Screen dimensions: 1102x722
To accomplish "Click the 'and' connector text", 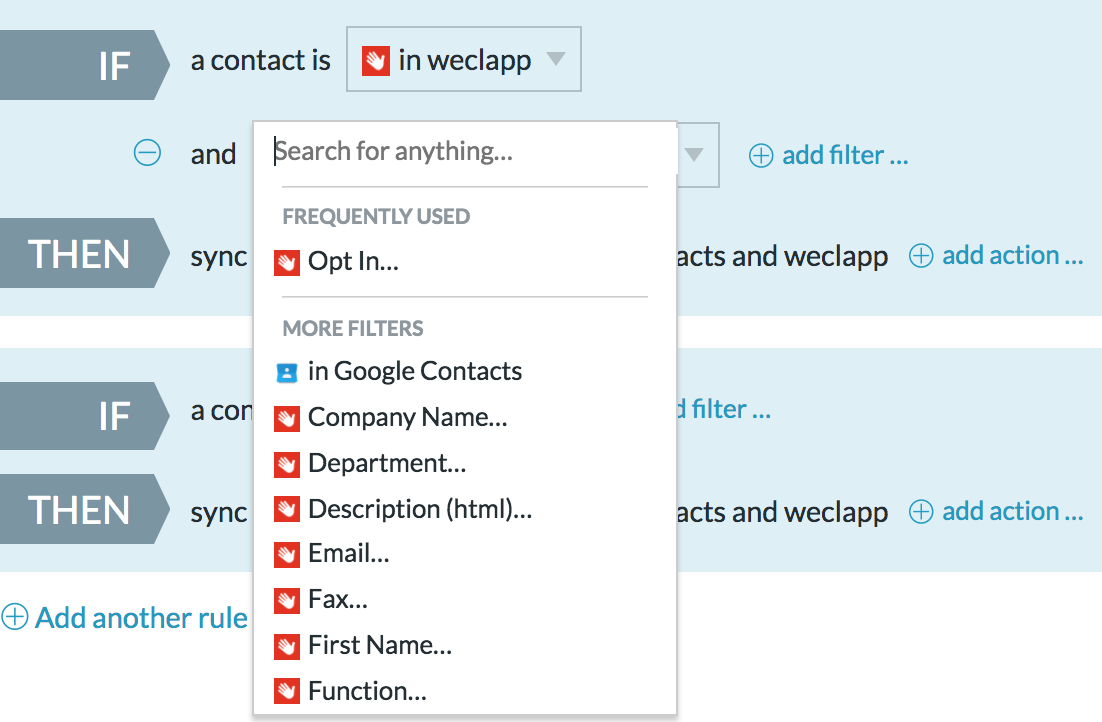I will [213, 154].
